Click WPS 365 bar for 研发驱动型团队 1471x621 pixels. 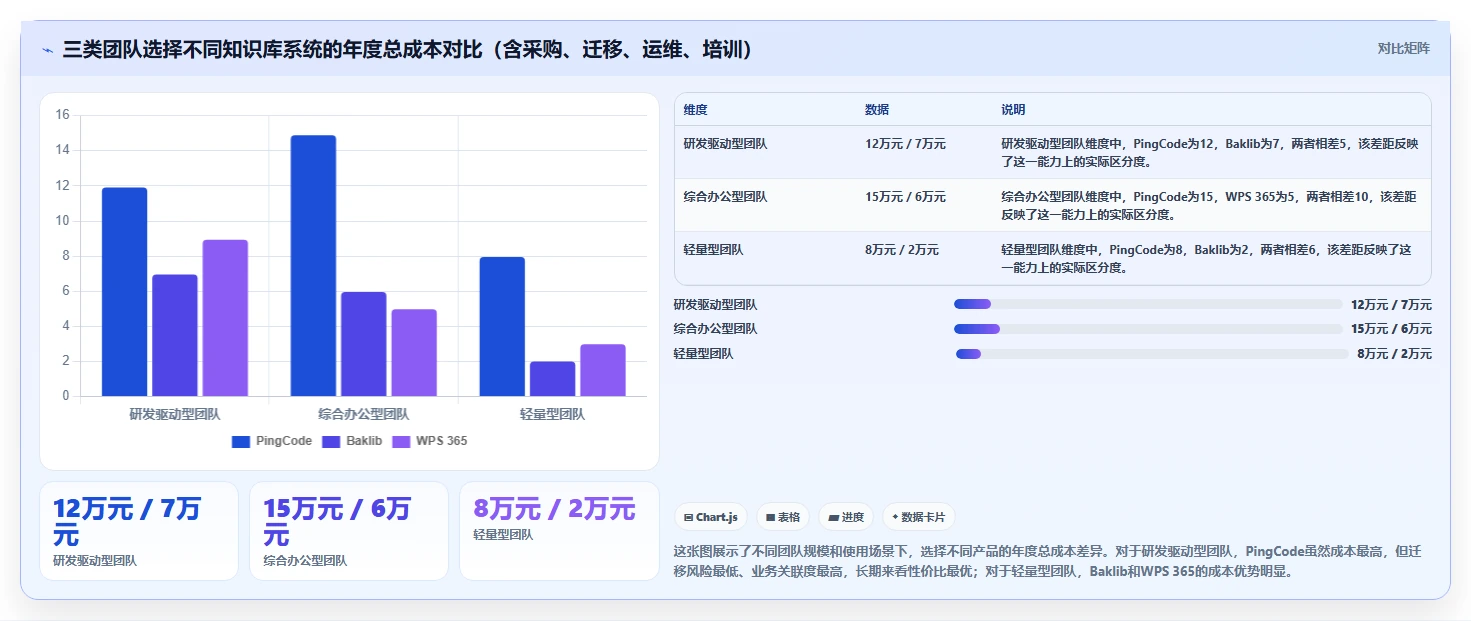pos(225,318)
